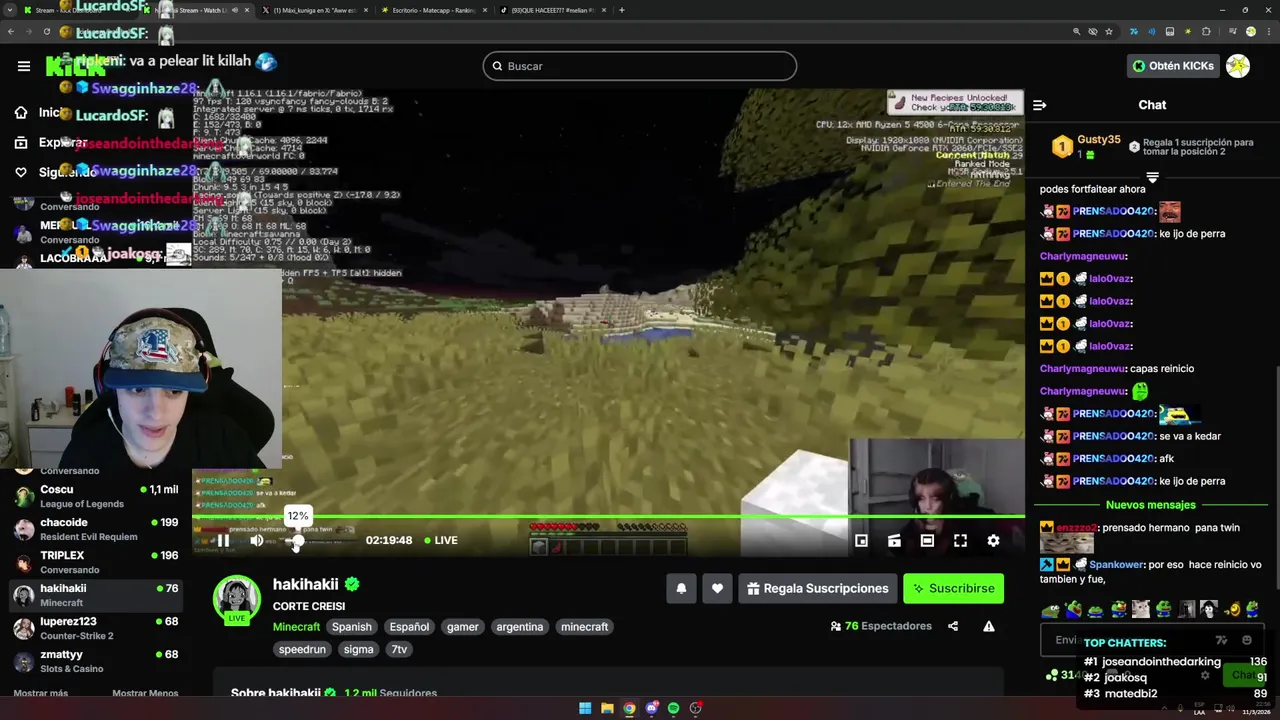
Task: Open Spotify from taskbar
Action: [x=673, y=708]
